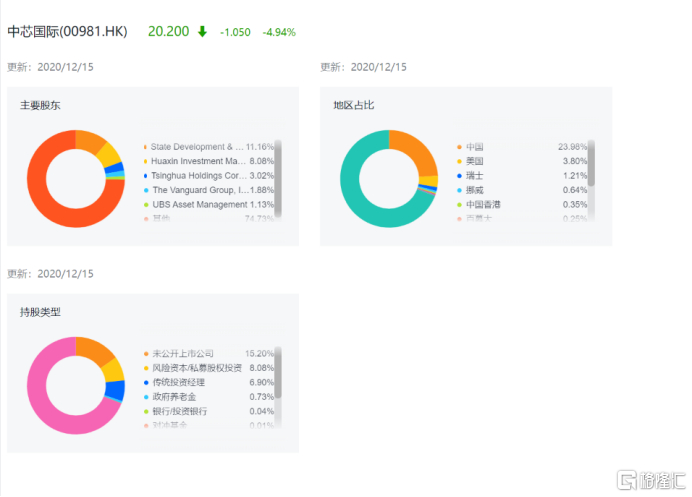Screen dimensions: 692x497
Task: Click the 地区占比 panel heading
Action: point(354,105)
